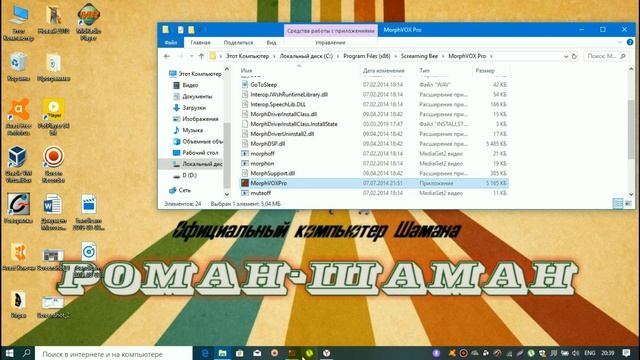Open Action Center notifications icon
This screenshot has width=640, height=360.
pos(627,353)
